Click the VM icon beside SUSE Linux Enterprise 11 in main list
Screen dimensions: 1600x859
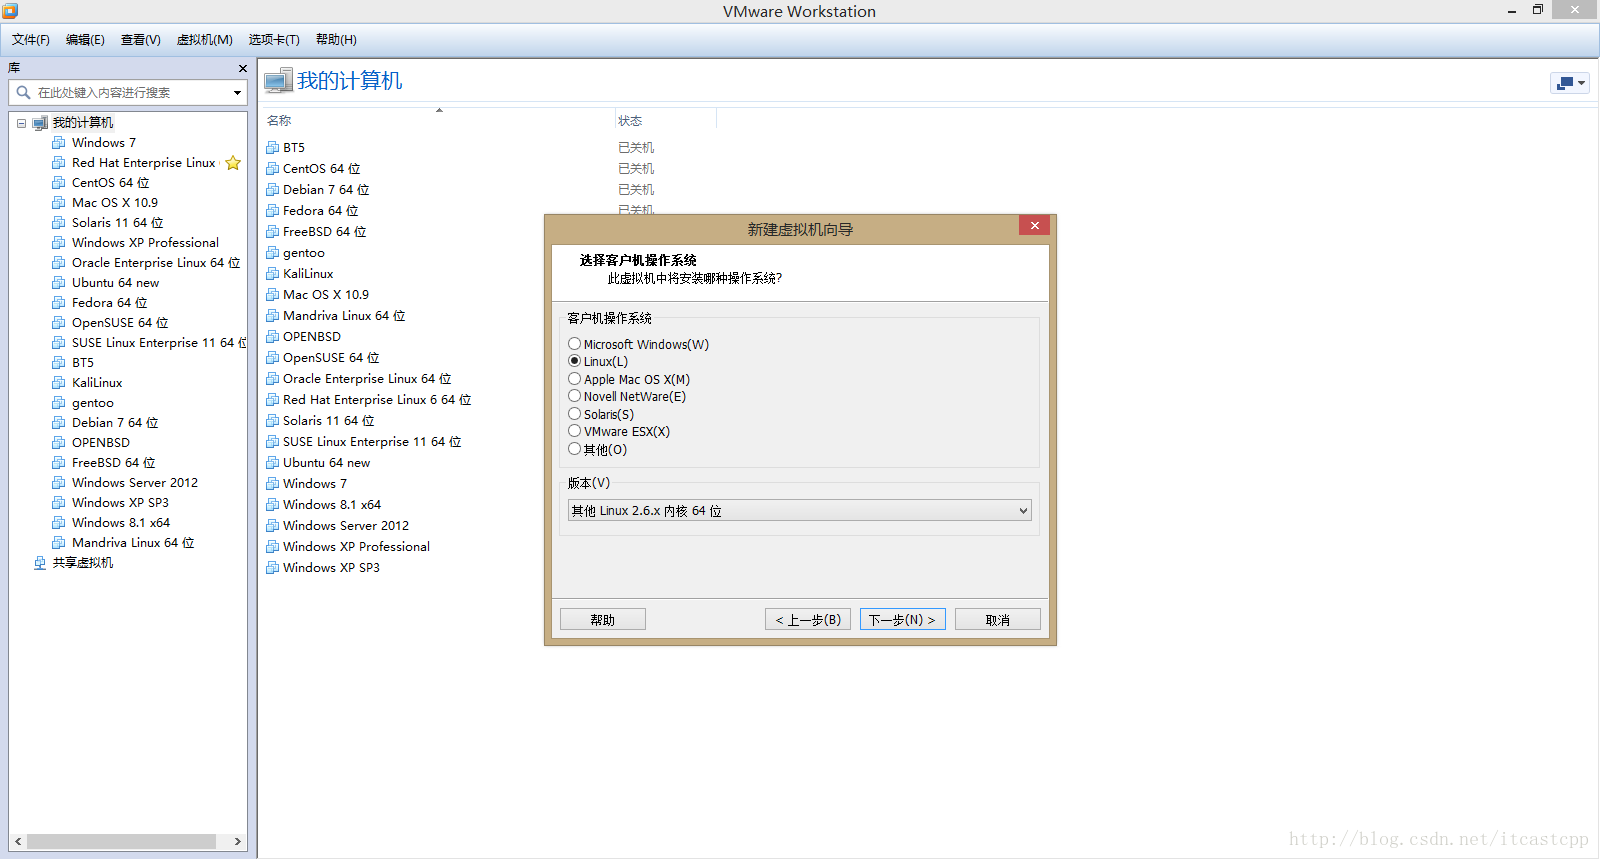pos(272,442)
